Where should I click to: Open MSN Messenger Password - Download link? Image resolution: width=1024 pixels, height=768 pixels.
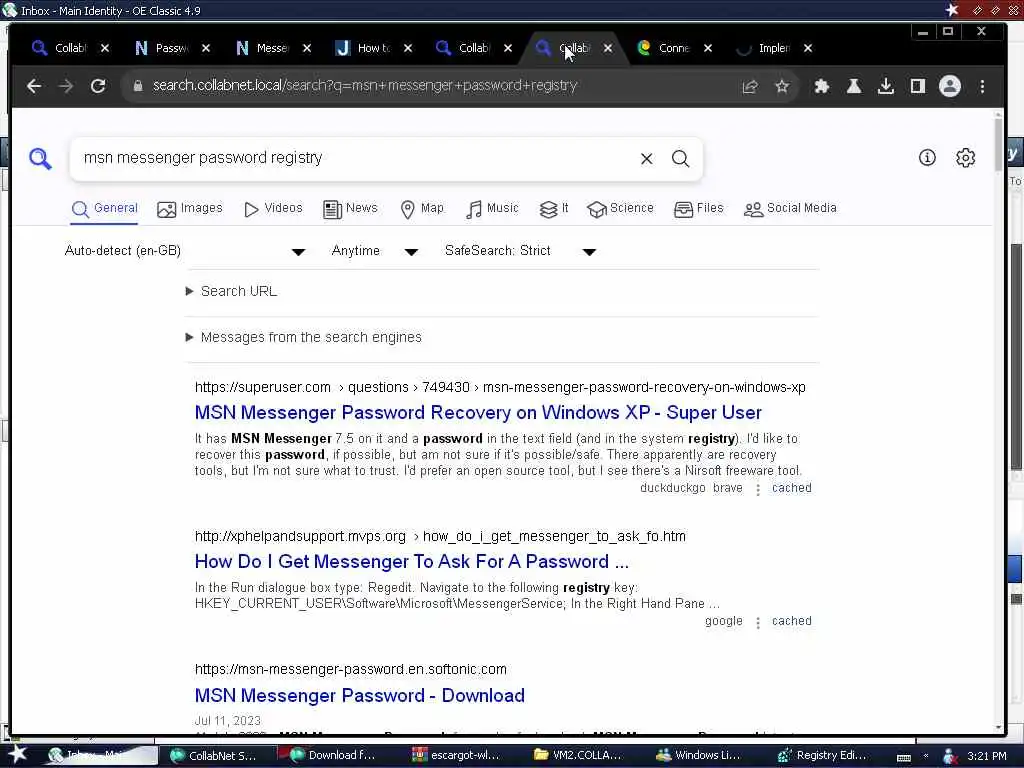[x=360, y=696]
